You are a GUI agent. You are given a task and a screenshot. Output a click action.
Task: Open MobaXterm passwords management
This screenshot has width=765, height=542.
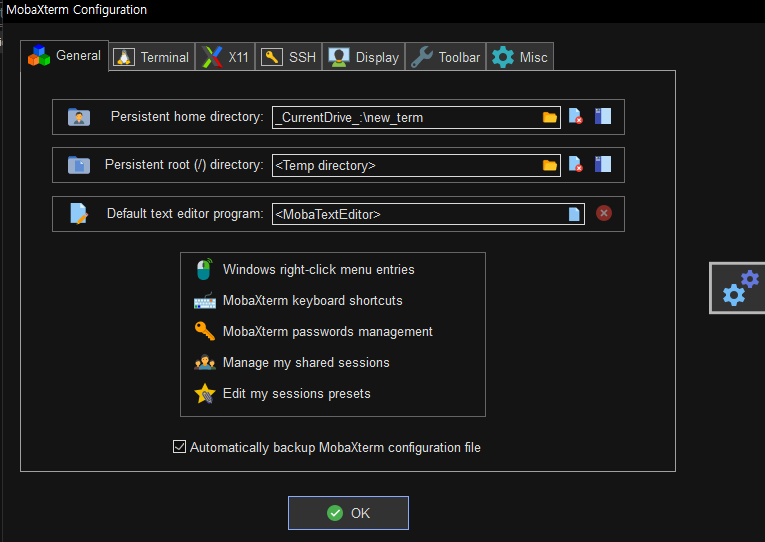(x=327, y=332)
